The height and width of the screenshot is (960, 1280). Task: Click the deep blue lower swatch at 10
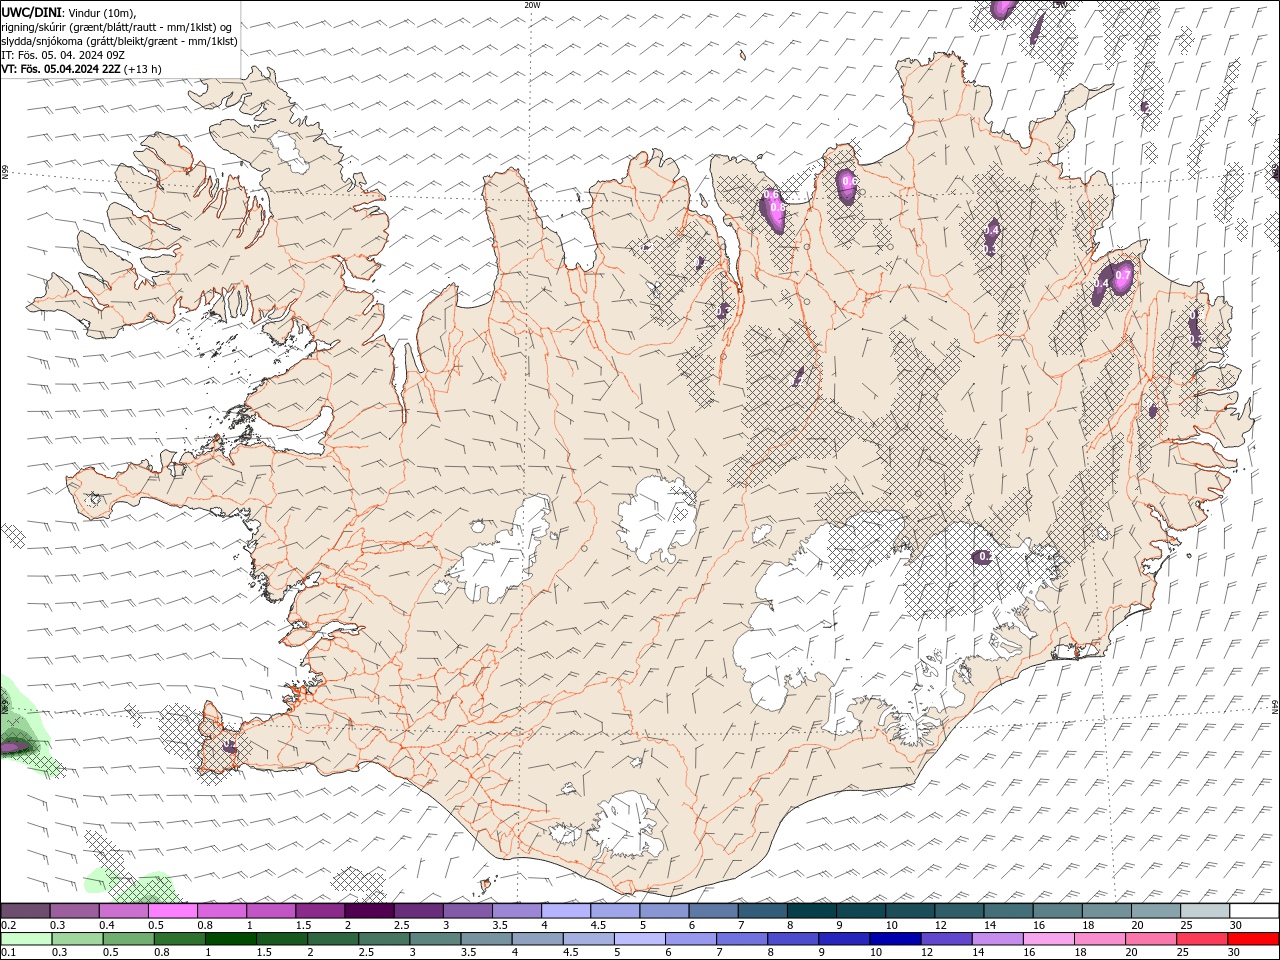coord(895,939)
